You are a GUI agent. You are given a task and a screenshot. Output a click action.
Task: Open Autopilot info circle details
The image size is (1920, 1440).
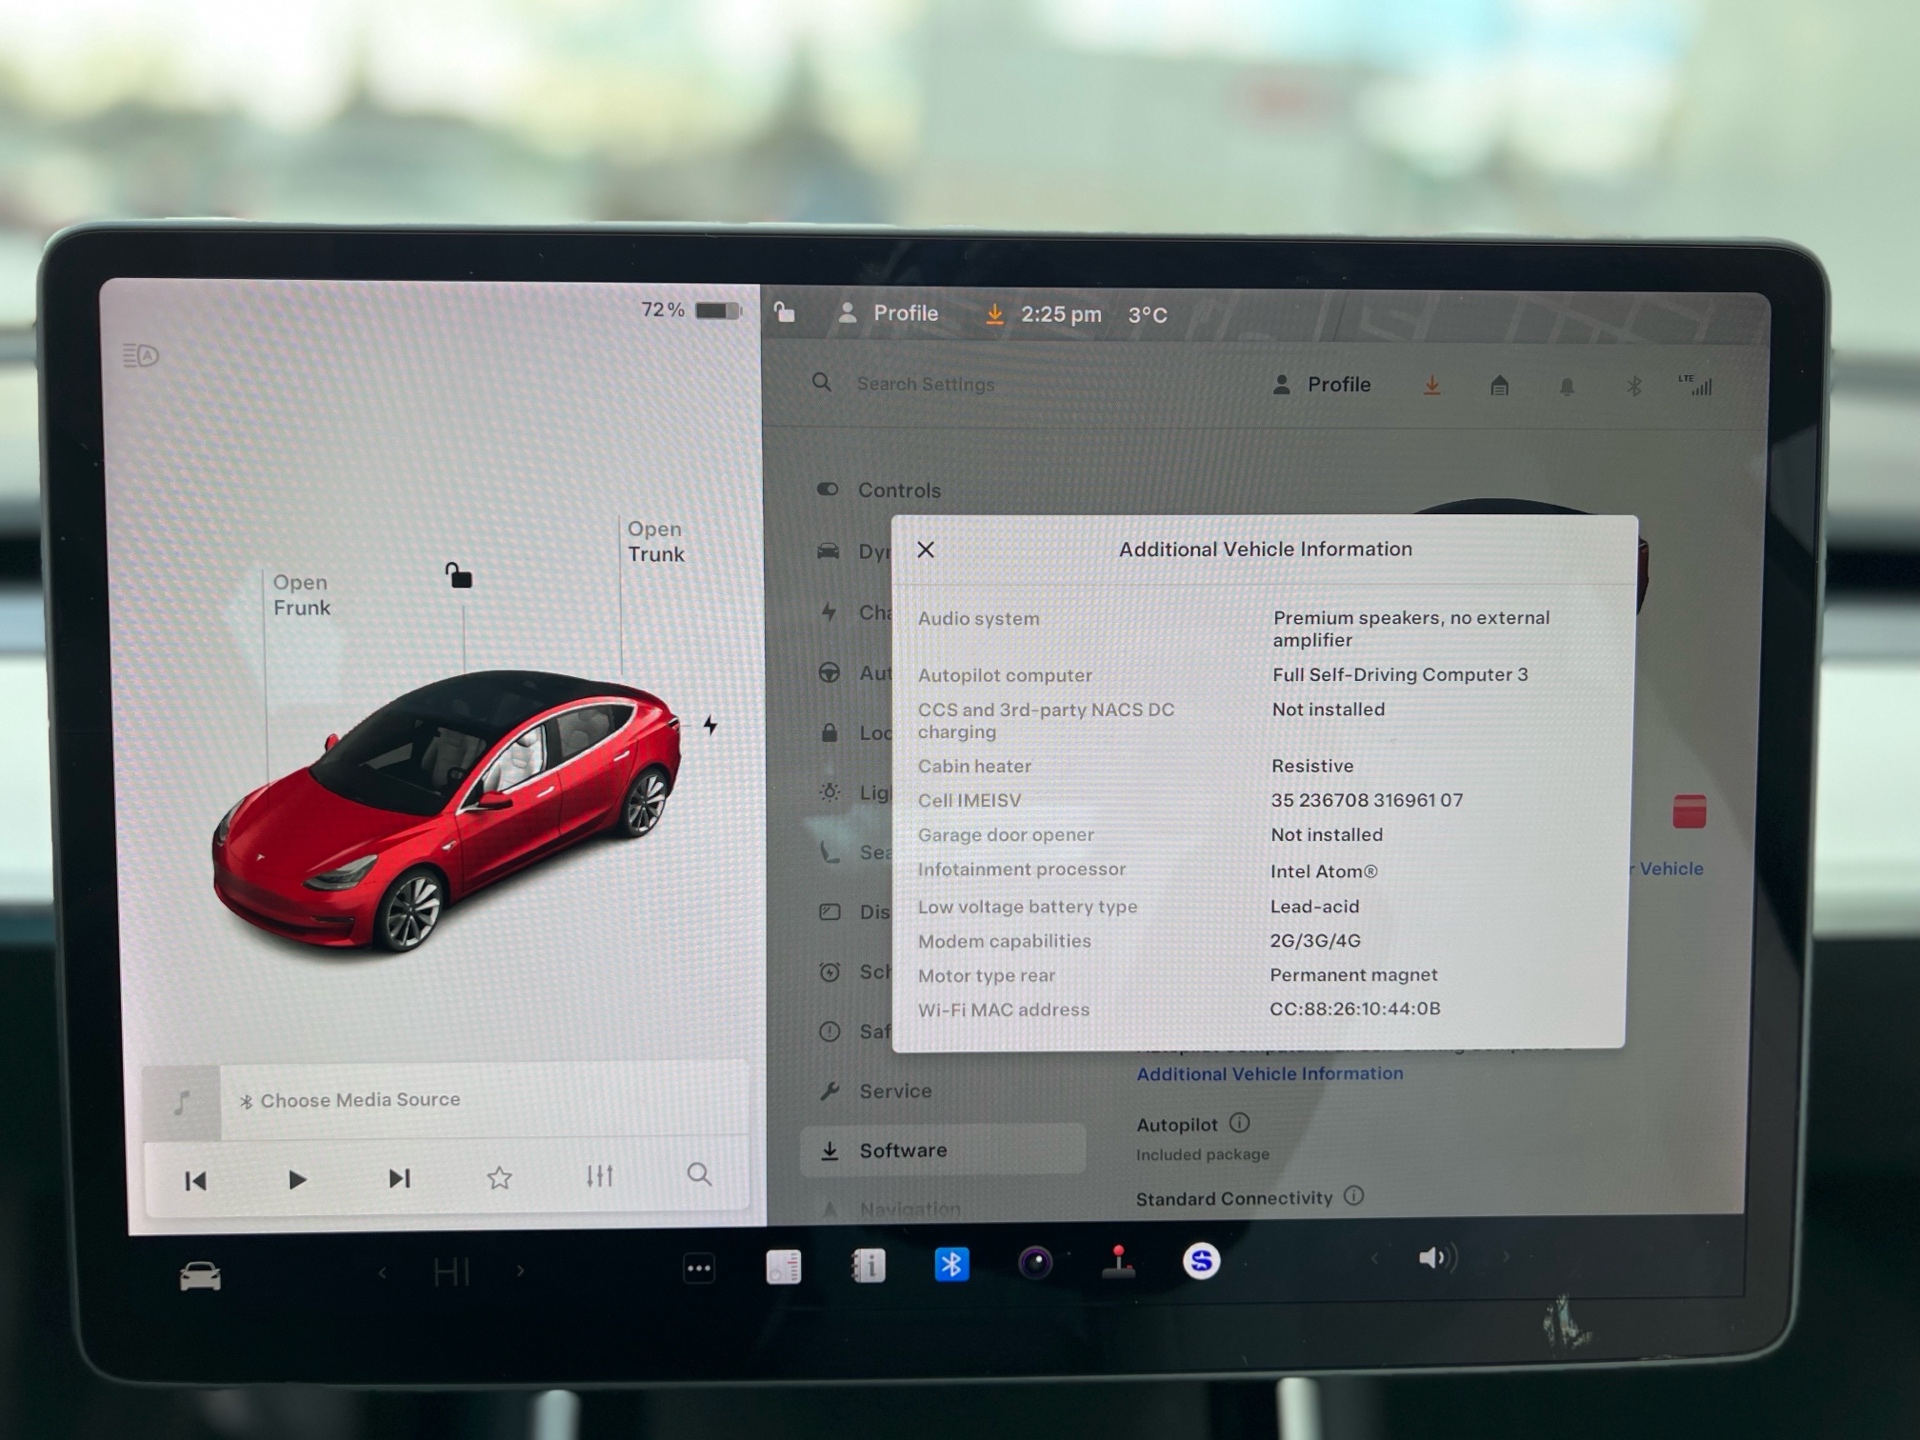(x=1239, y=1123)
